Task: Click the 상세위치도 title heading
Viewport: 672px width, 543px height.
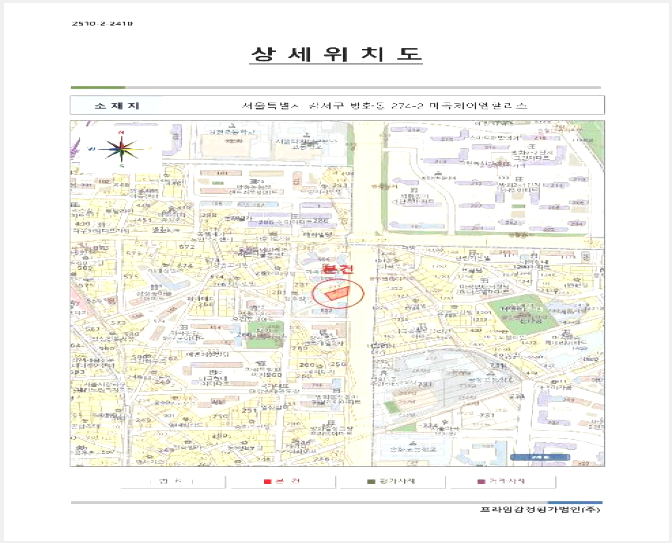Action: tap(336, 54)
